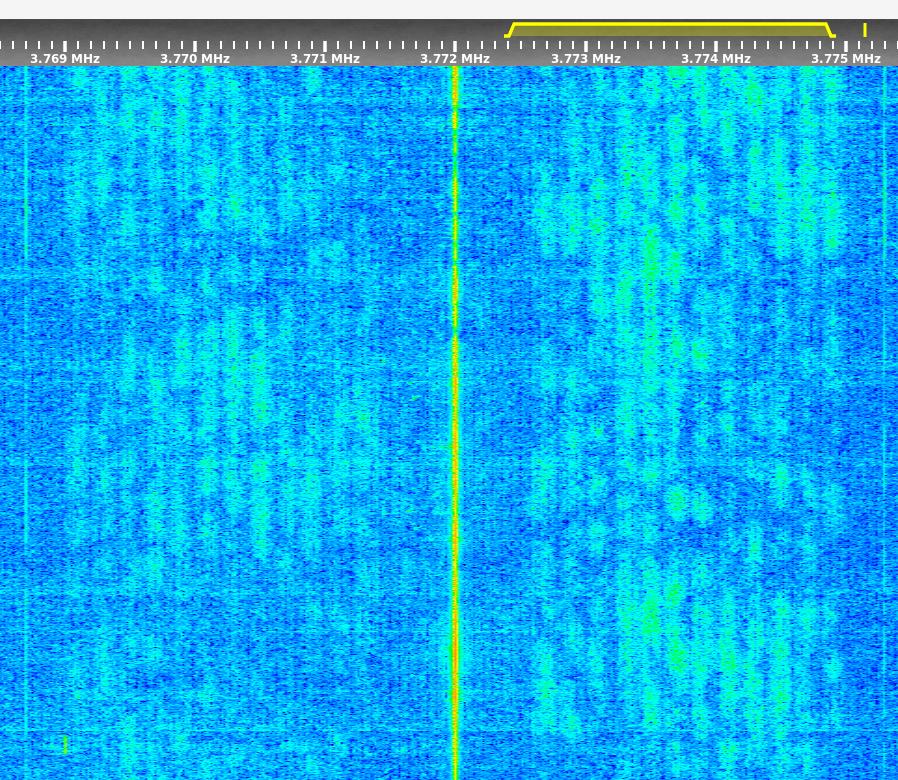This screenshot has width=898, height=780.
Task: Click the 3.774 MHz frequency label
Action: click(716, 58)
